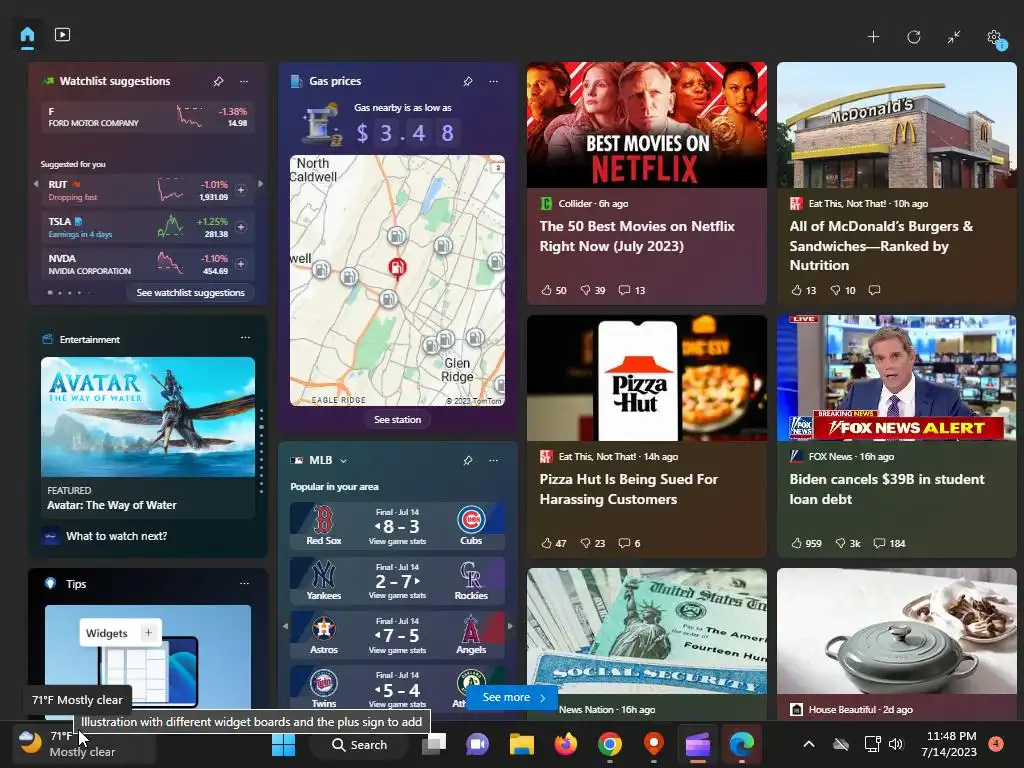Launch Google Chrome from taskbar
This screenshot has width=1024, height=768.
click(x=609, y=744)
